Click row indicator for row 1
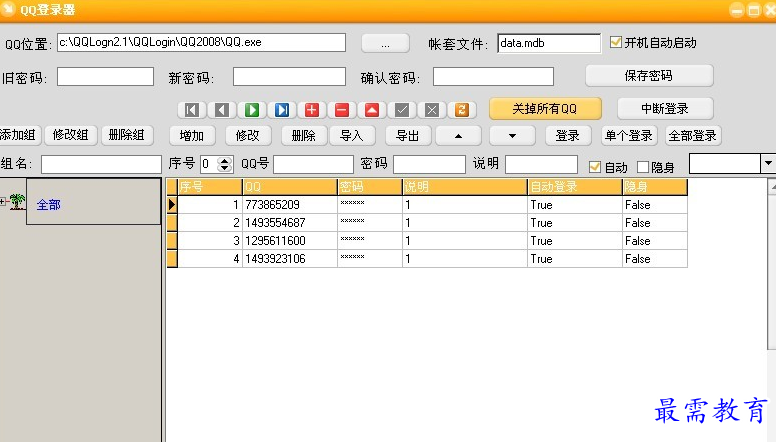 click(x=172, y=204)
